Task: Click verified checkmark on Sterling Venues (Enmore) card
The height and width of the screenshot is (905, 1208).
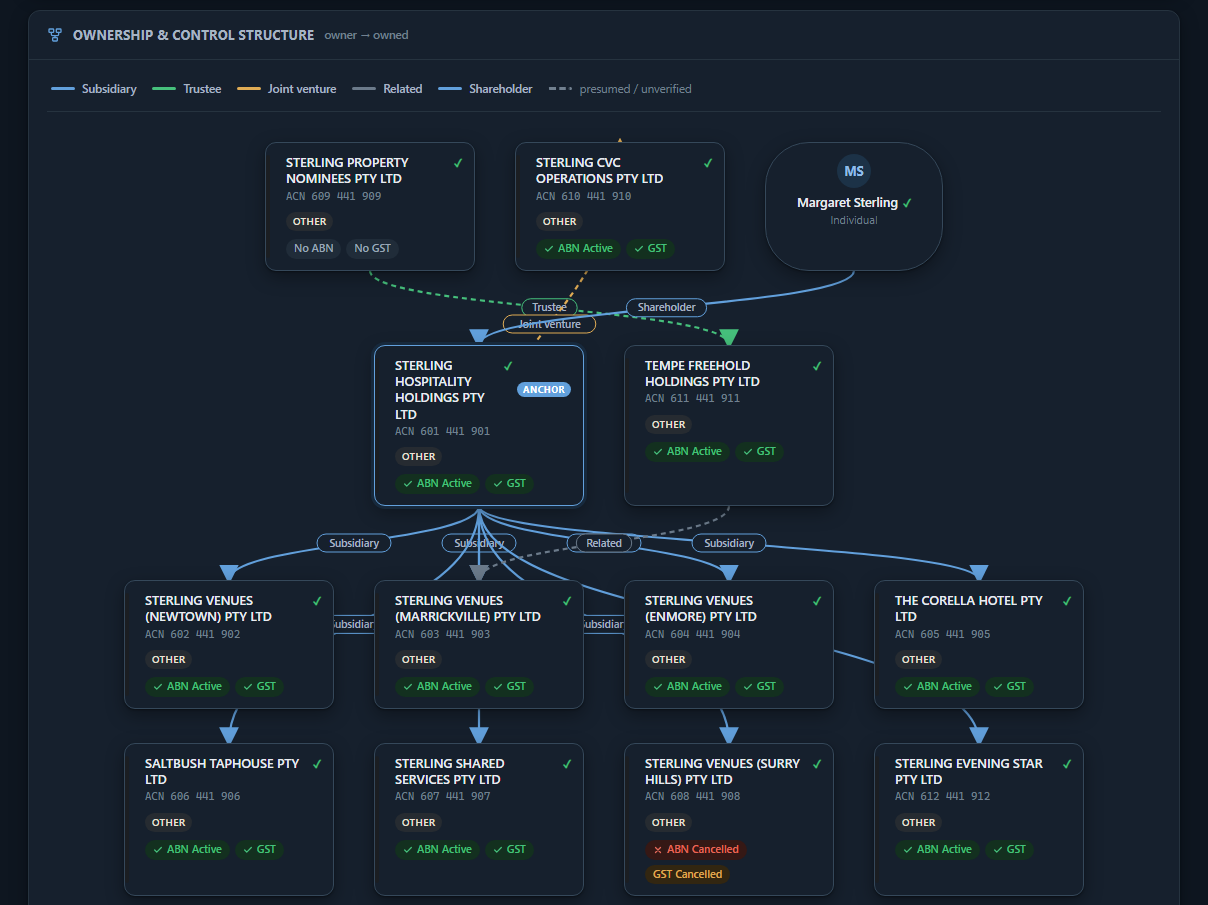Action: pyautogui.click(x=816, y=601)
